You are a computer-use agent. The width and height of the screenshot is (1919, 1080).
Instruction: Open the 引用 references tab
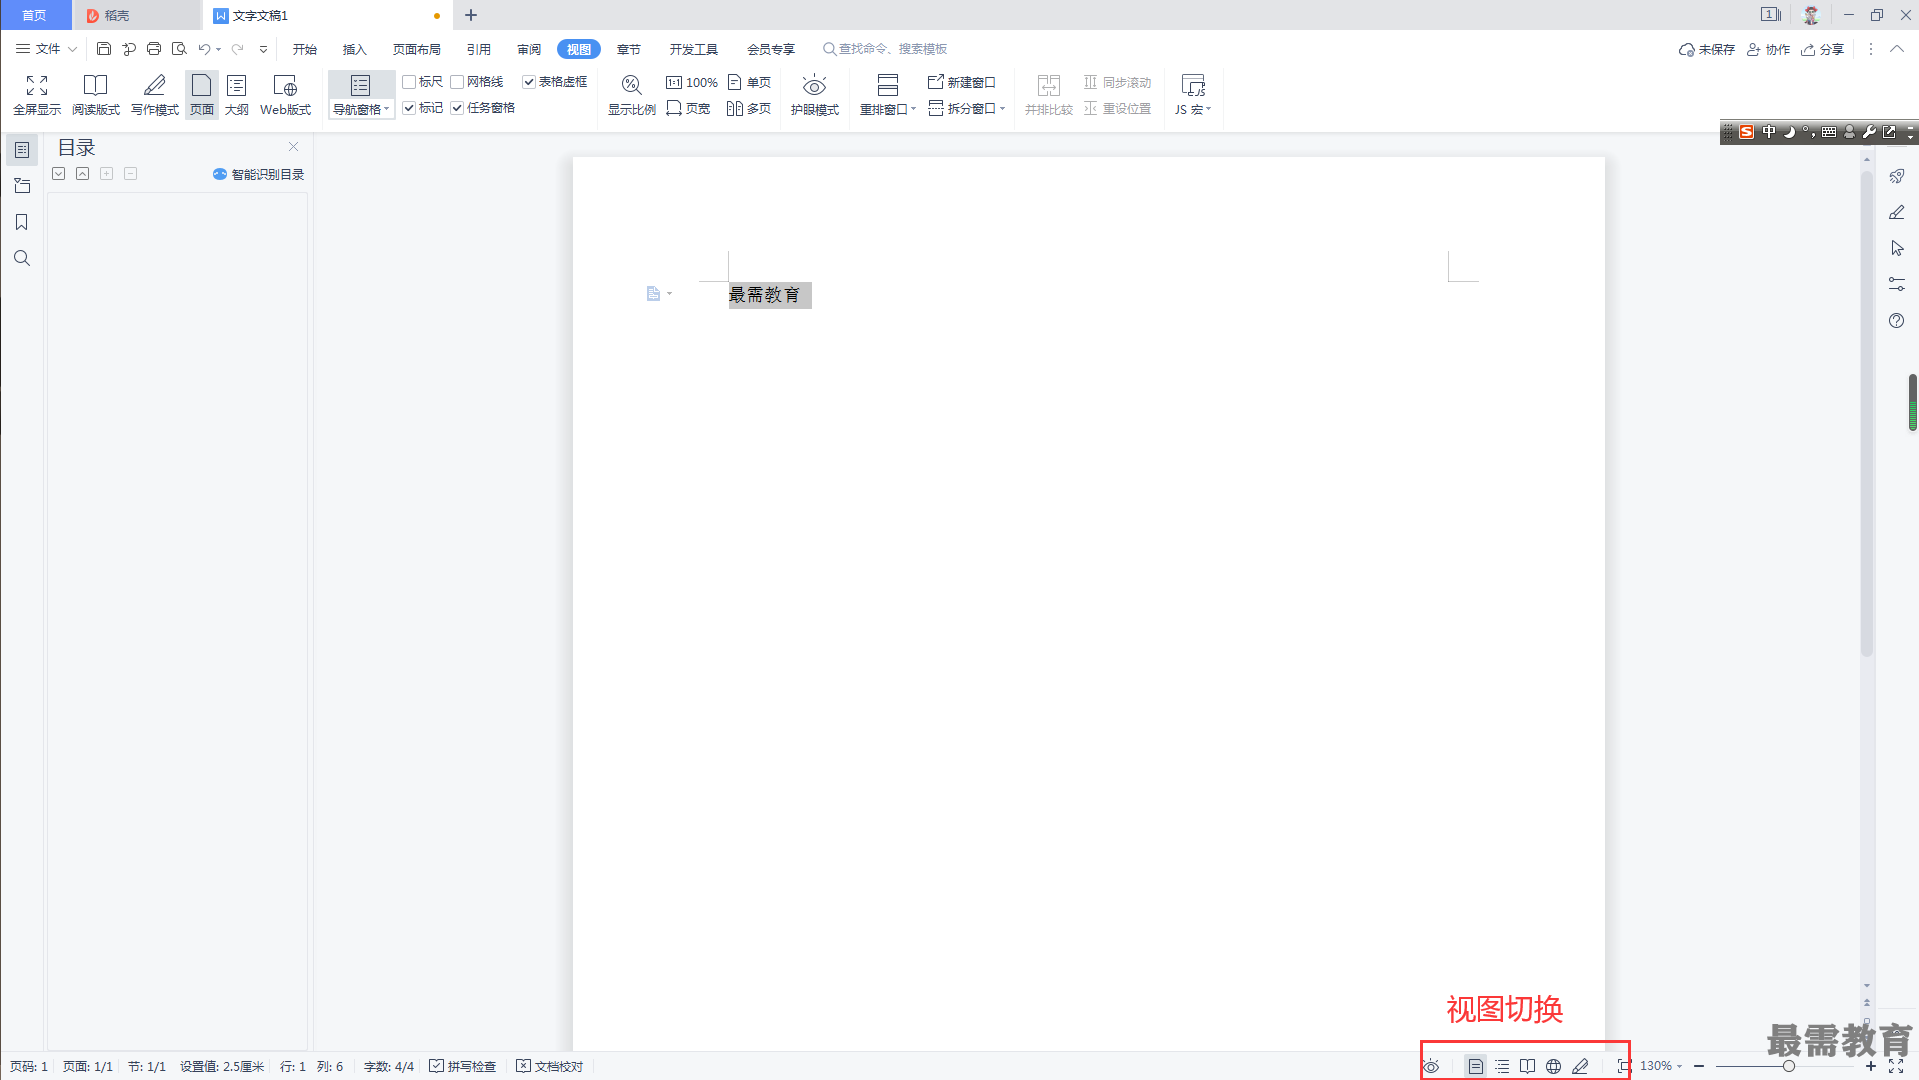(x=479, y=49)
